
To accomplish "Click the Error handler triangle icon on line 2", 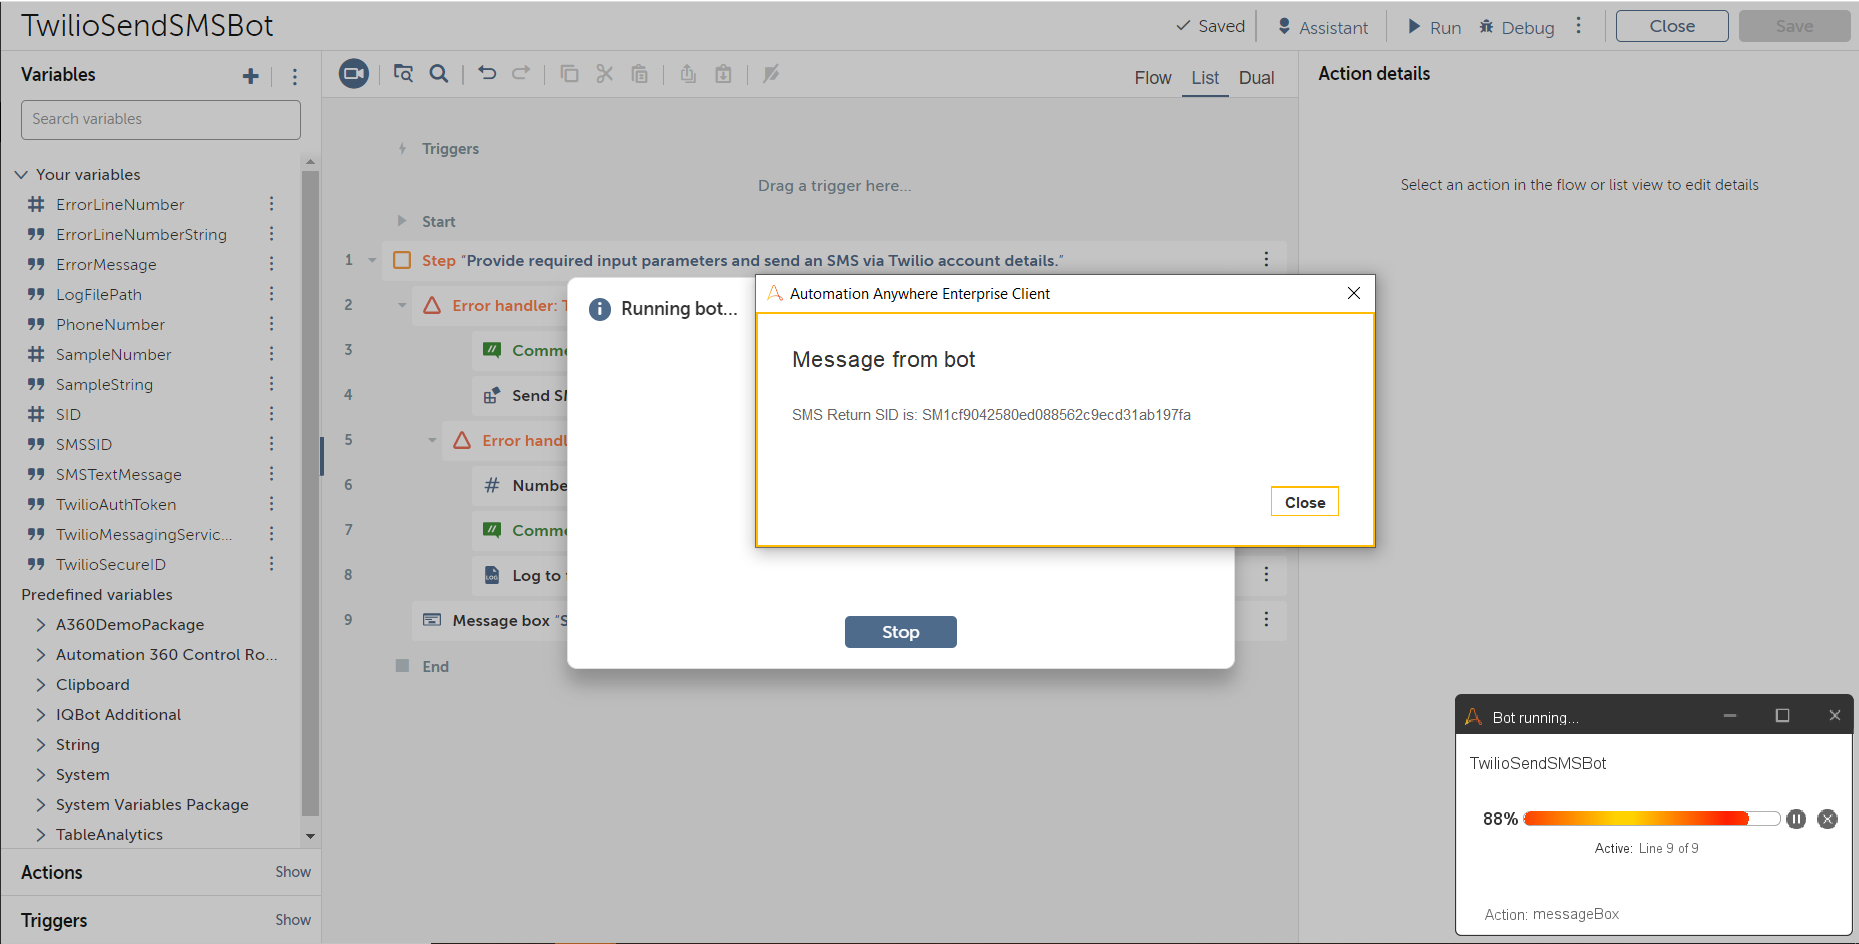I will point(432,305).
